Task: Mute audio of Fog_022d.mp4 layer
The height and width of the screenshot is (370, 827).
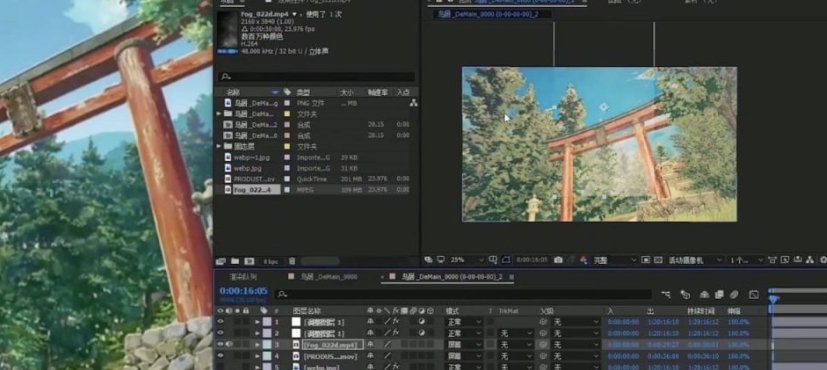Action: pos(229,345)
